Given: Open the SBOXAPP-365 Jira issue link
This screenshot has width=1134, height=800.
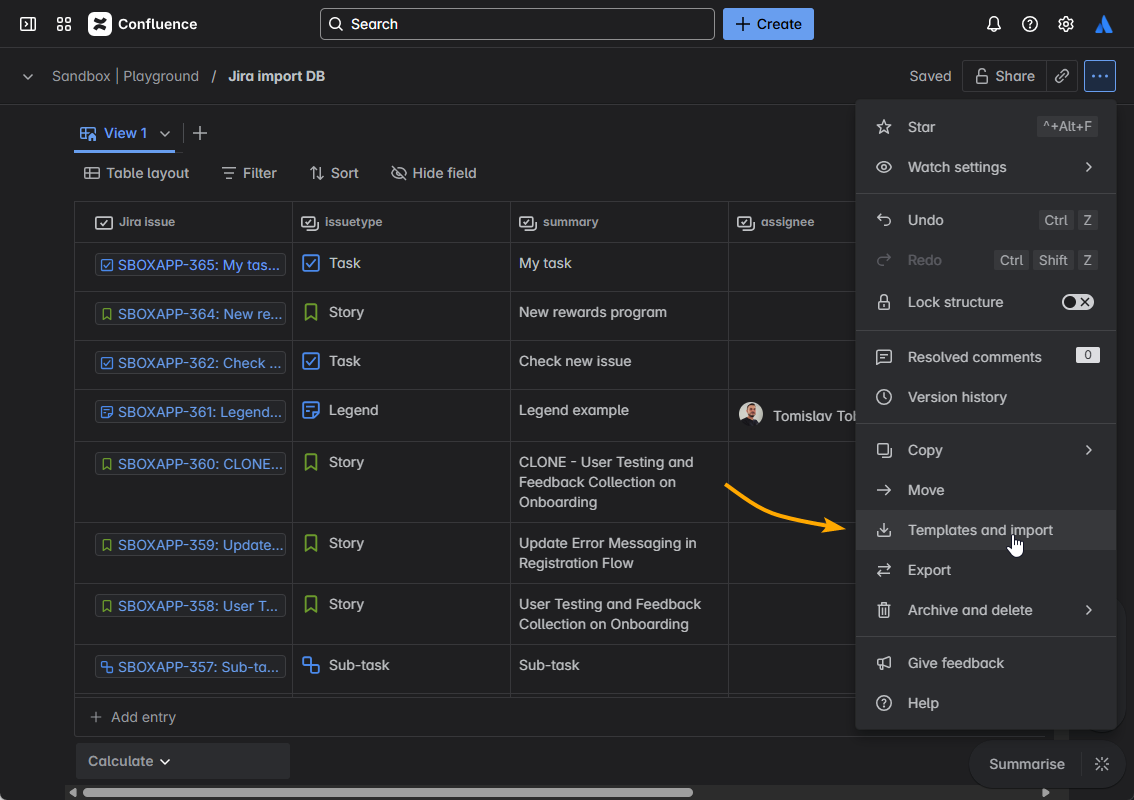Looking at the screenshot, I should (x=191, y=263).
